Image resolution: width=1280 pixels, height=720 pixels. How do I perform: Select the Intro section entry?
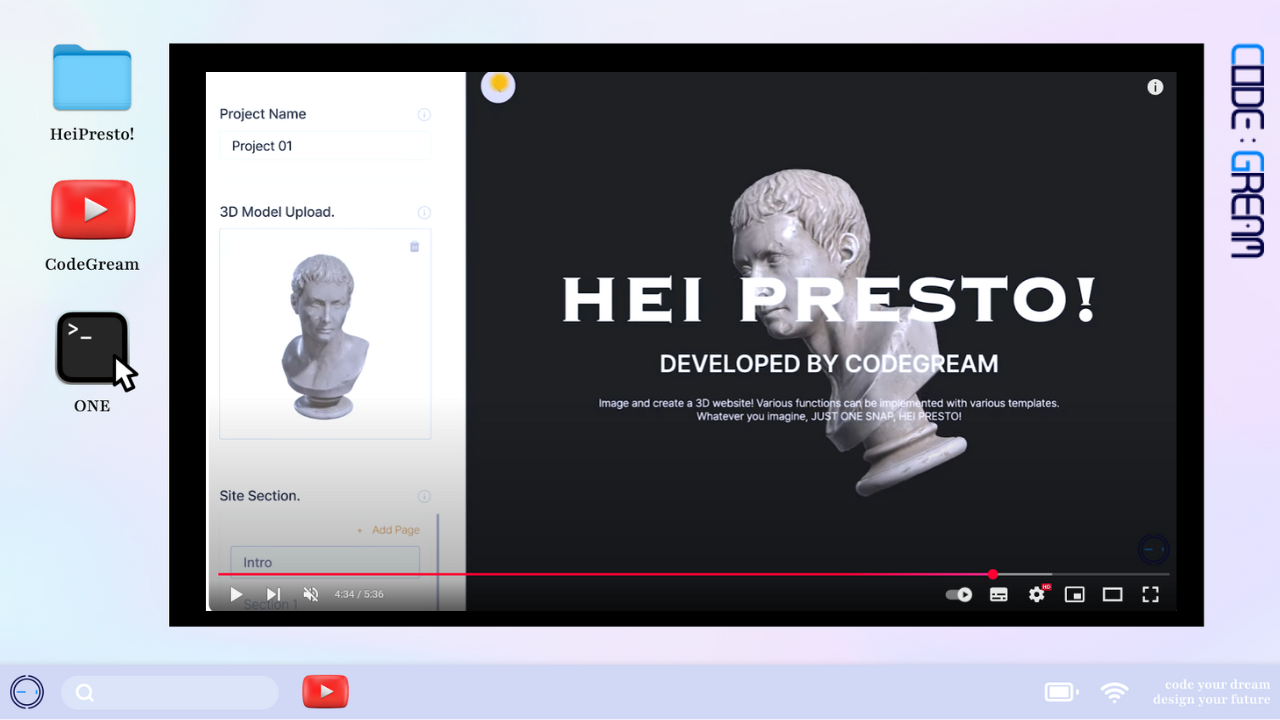[325, 562]
